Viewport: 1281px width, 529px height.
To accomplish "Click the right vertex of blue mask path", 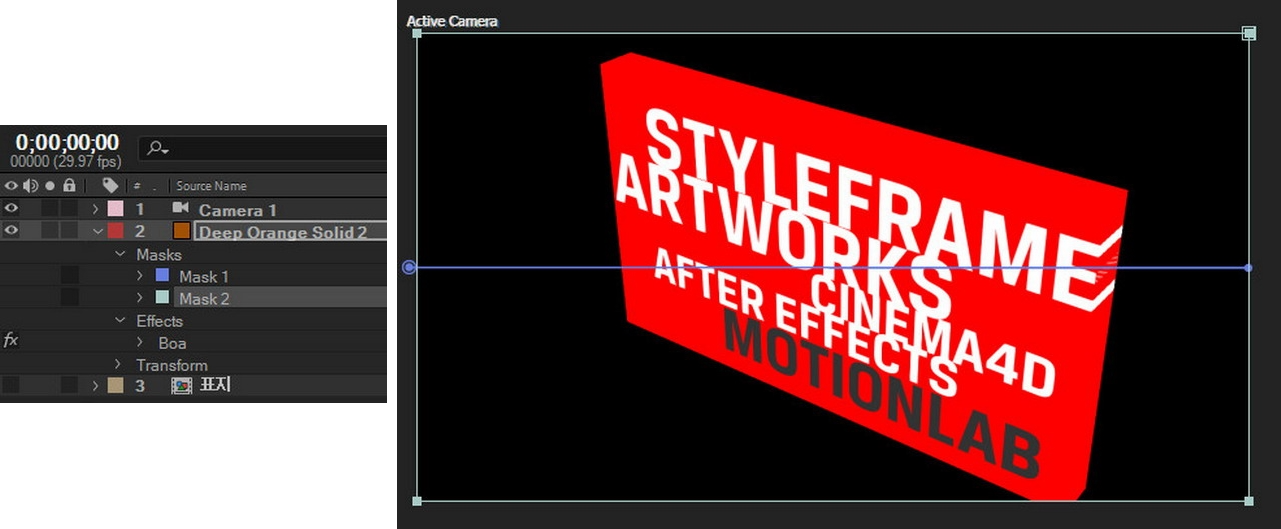I will point(1248,267).
